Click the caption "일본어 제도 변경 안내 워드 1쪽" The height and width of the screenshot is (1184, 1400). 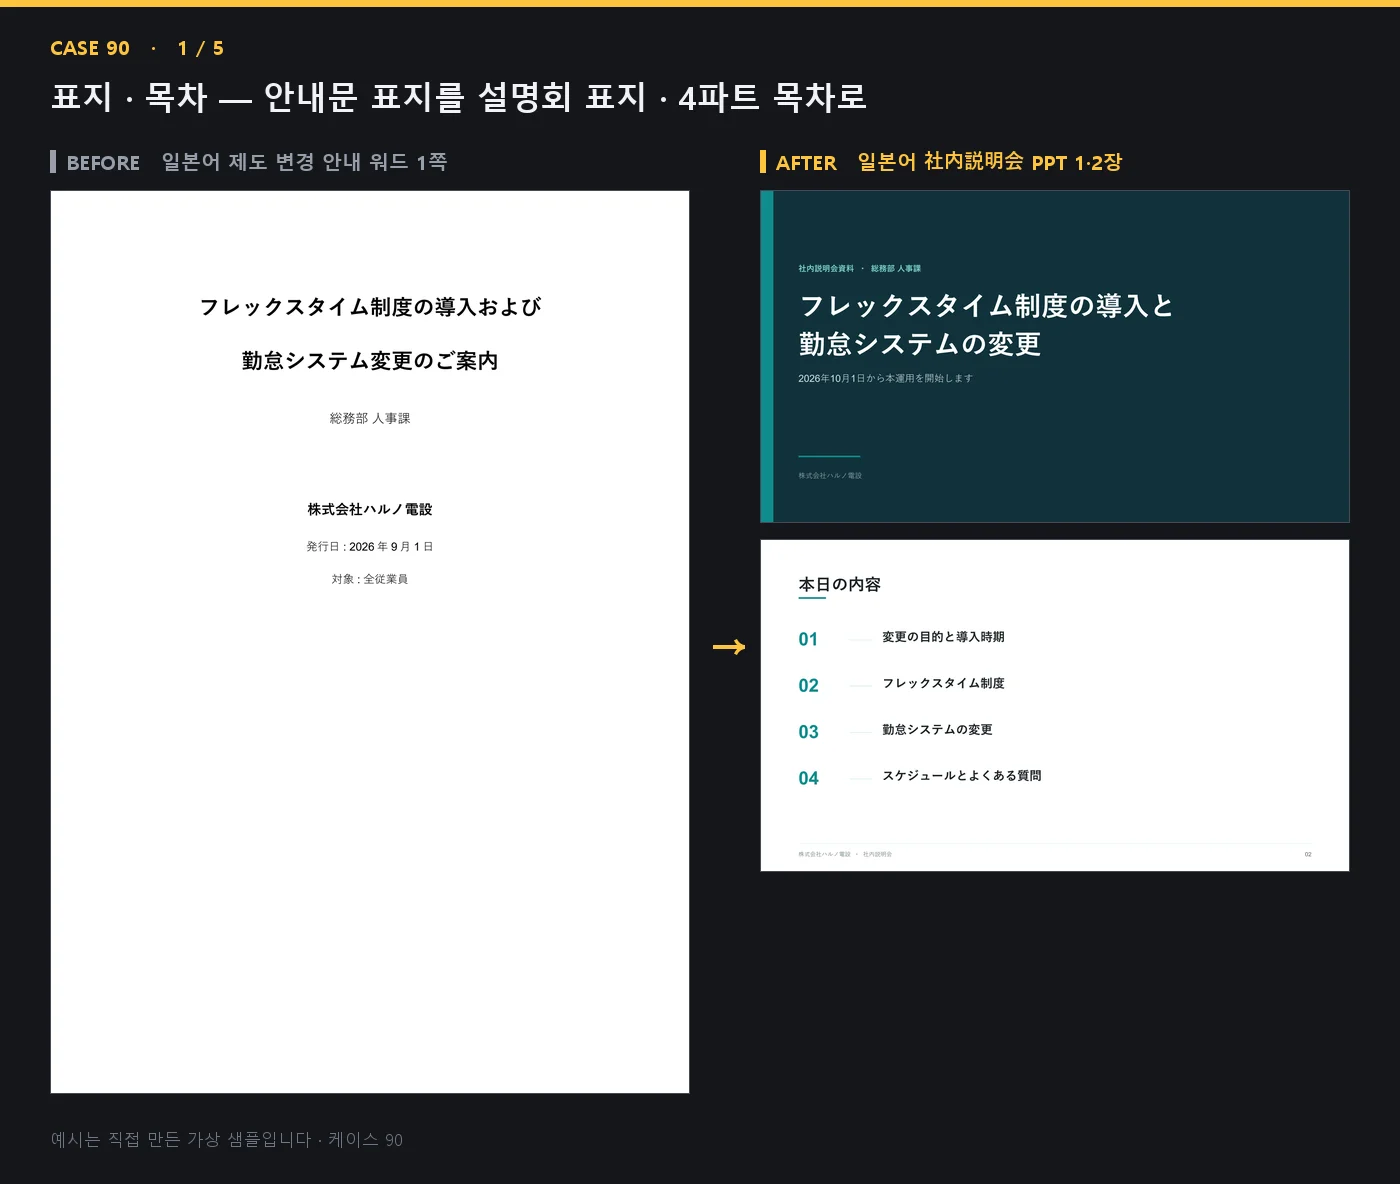[x=304, y=162]
